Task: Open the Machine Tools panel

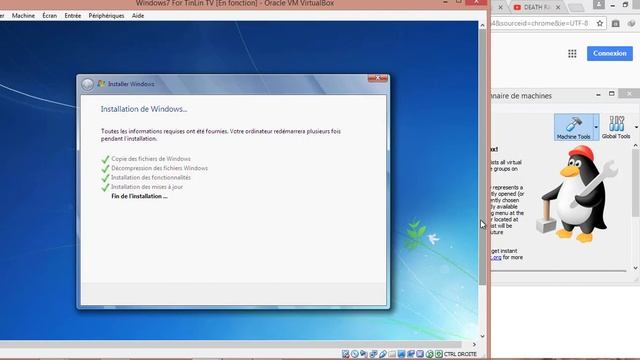Action: [573, 127]
